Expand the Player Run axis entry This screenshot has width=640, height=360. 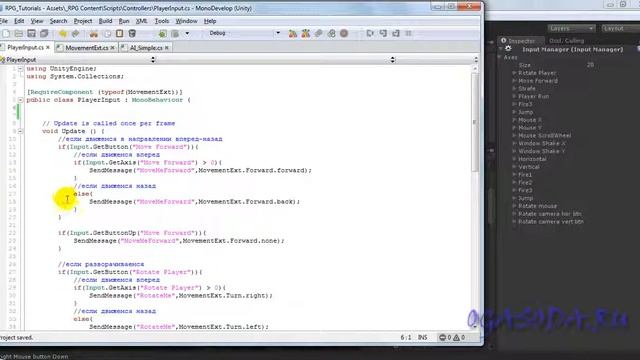pyautogui.click(x=515, y=96)
